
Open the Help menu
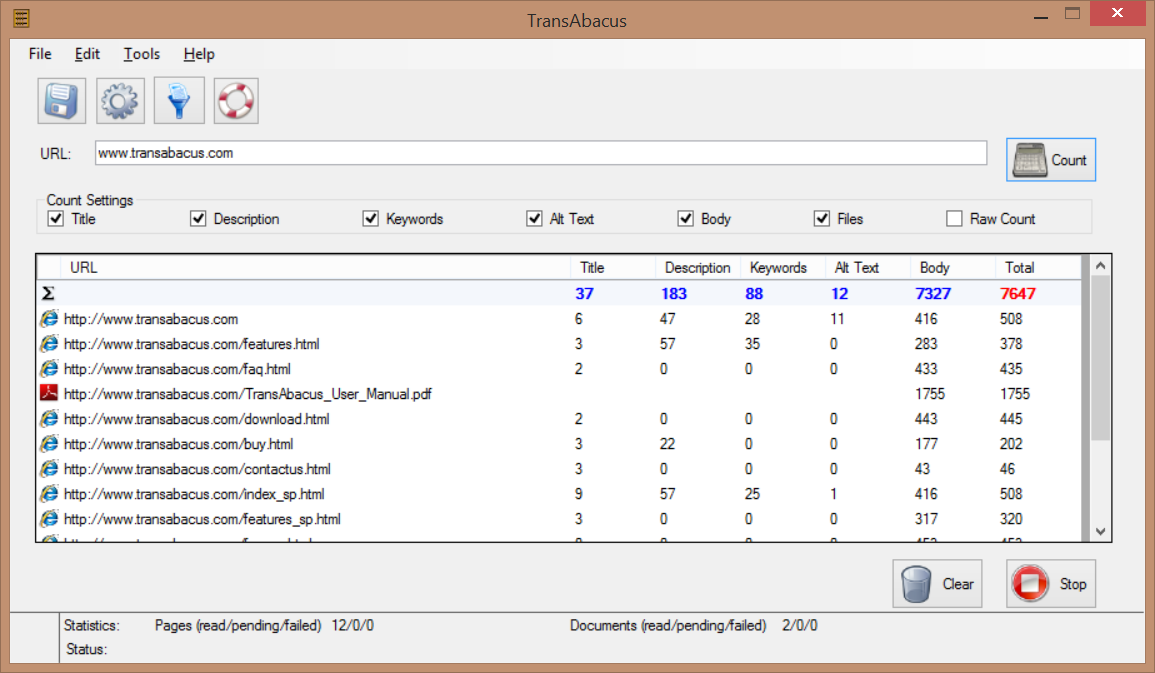[199, 54]
